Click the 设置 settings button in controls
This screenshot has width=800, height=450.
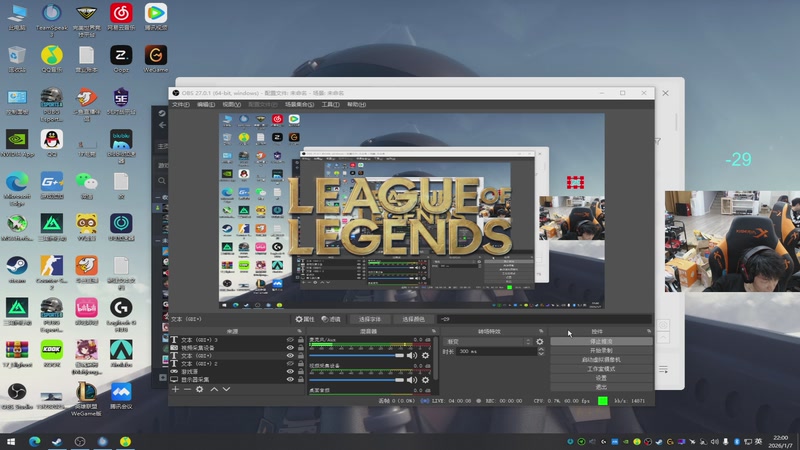click(x=601, y=378)
